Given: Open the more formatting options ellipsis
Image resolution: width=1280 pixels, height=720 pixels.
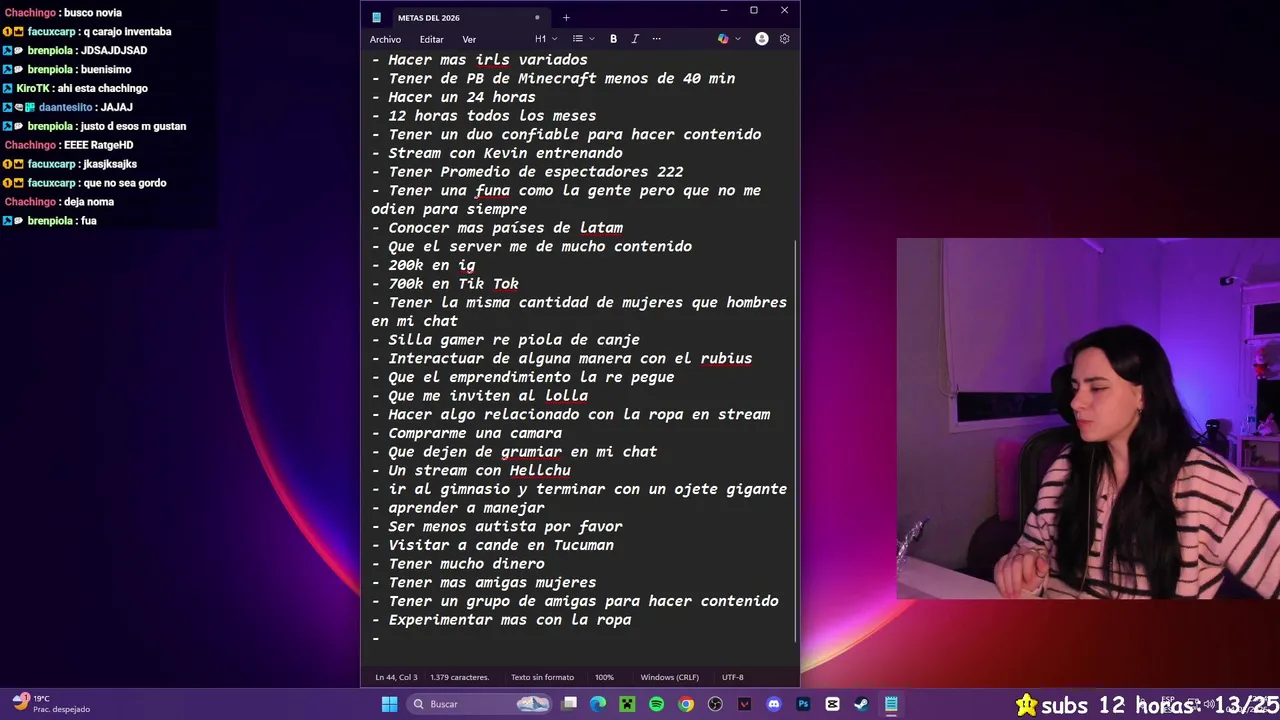Looking at the screenshot, I should 656,39.
